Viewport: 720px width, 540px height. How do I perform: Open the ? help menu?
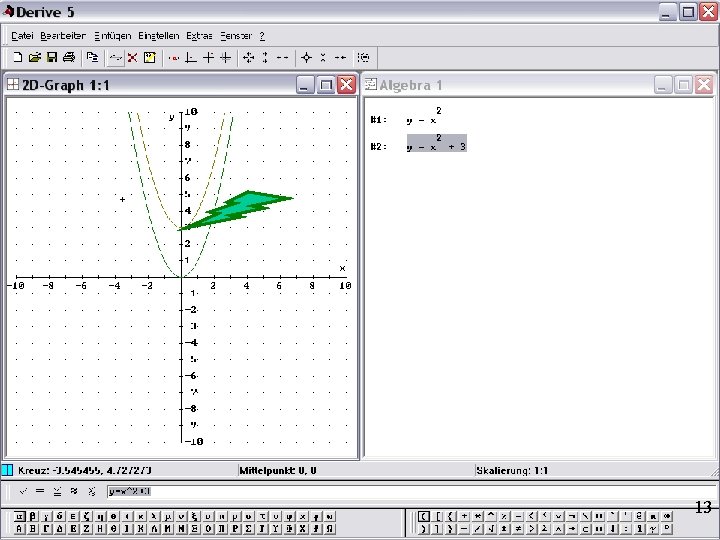[x=262, y=35]
